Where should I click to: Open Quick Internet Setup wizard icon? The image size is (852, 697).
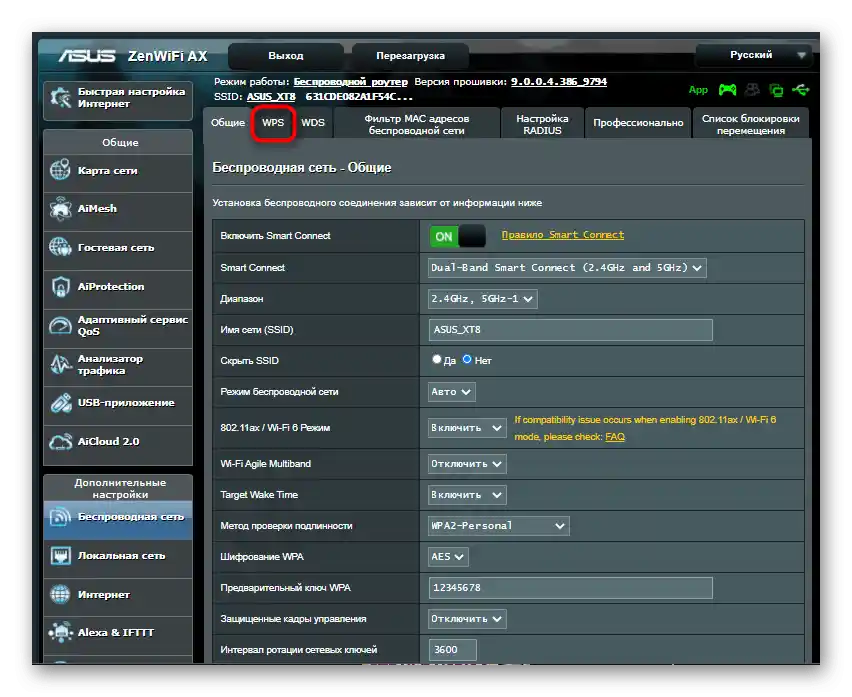[60, 97]
